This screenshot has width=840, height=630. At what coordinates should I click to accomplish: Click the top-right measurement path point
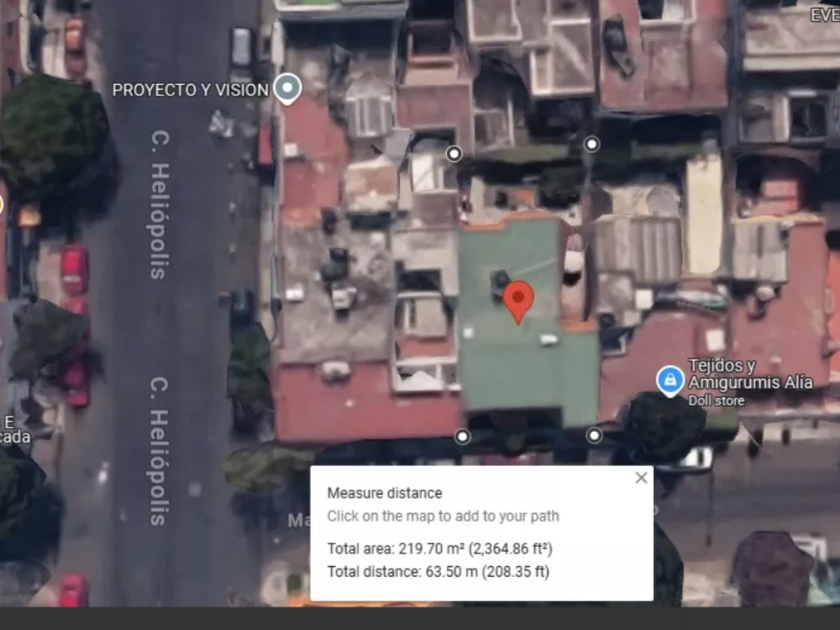click(591, 144)
